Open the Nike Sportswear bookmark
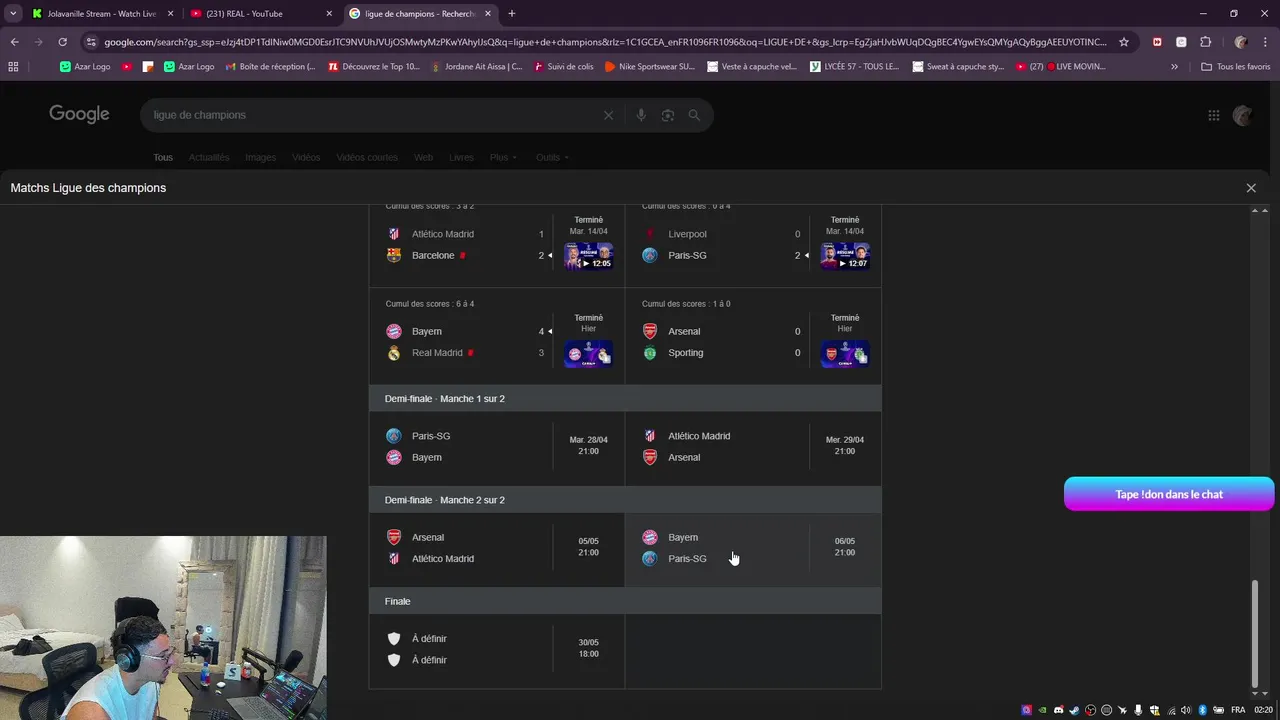This screenshot has width=1280, height=720. point(650,67)
